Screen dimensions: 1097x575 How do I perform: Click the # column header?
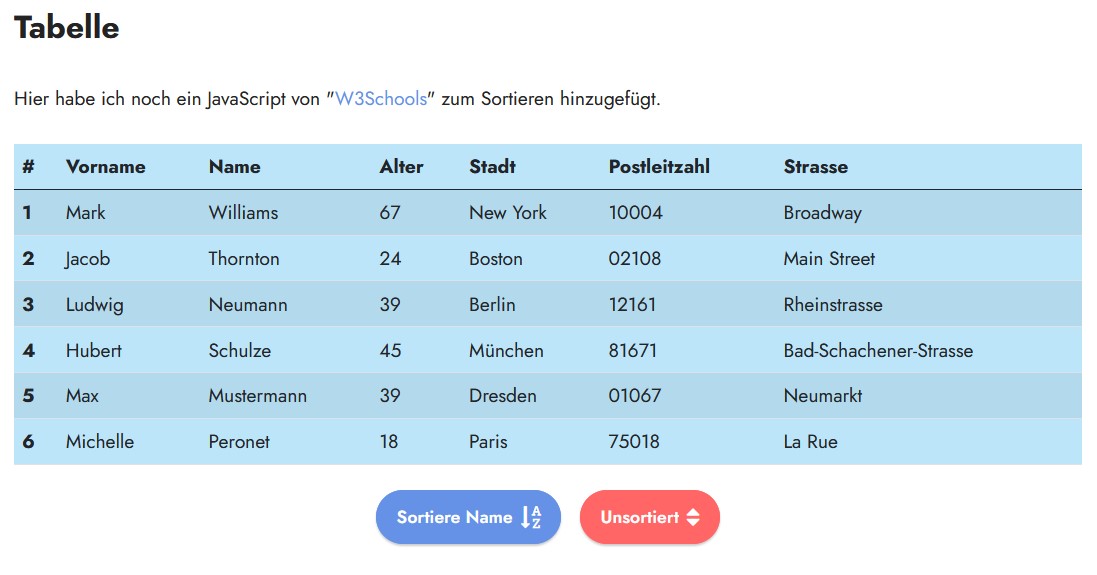point(28,167)
